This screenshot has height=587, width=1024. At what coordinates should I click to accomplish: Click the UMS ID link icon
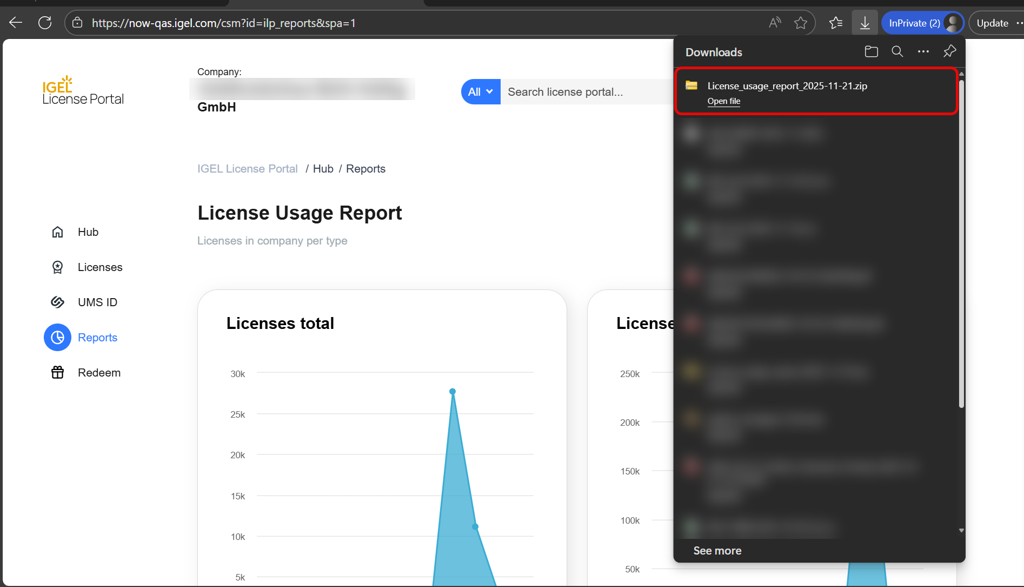point(57,302)
